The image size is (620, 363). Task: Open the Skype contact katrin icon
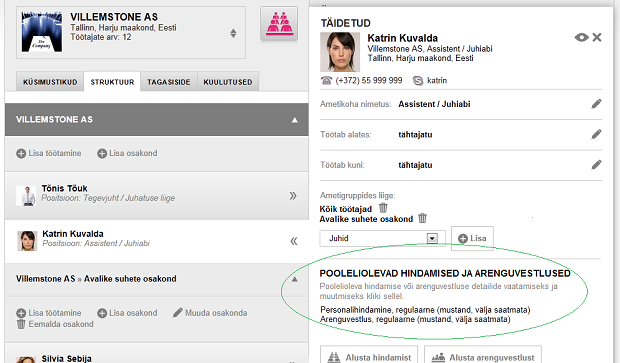click(418, 81)
